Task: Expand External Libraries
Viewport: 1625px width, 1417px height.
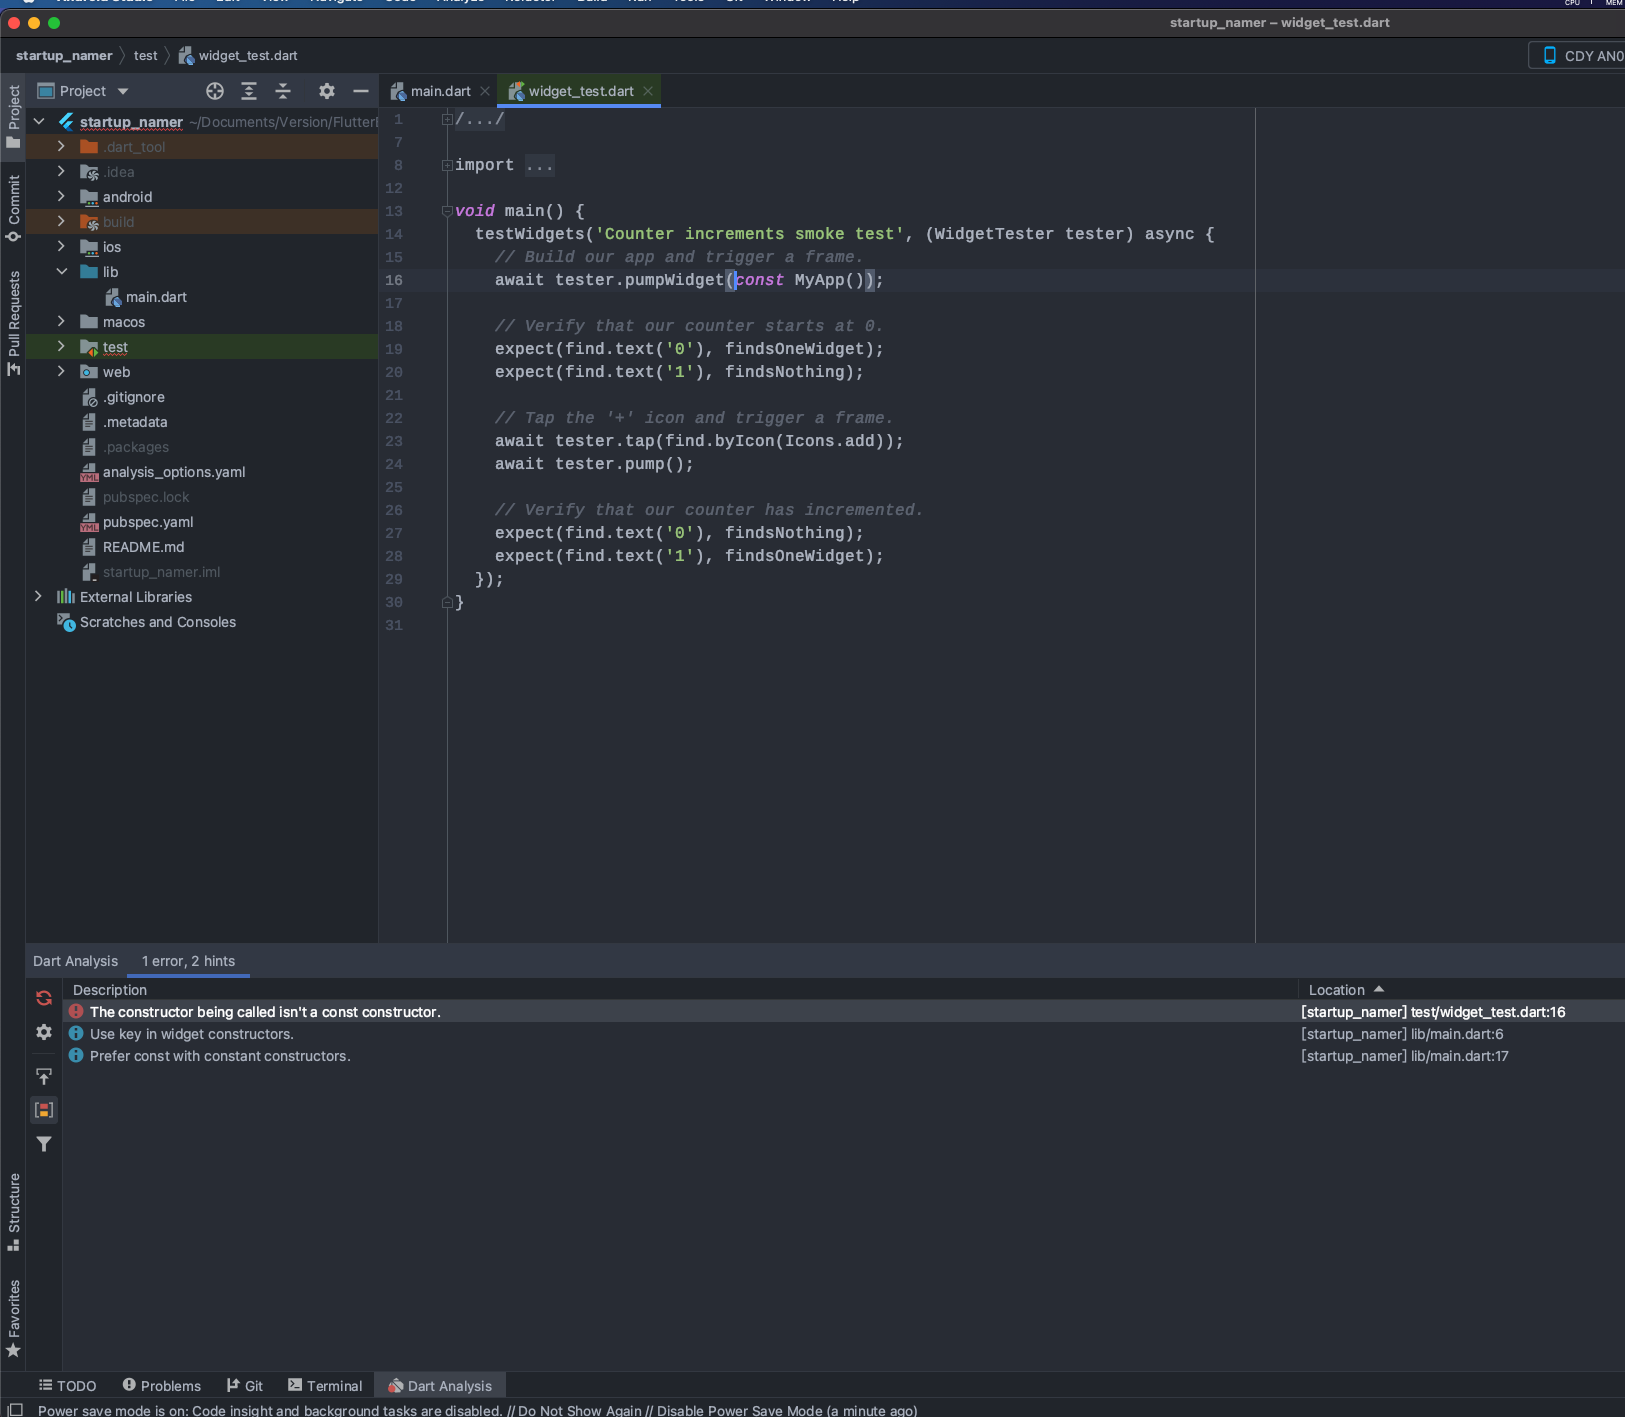Action: (38, 596)
